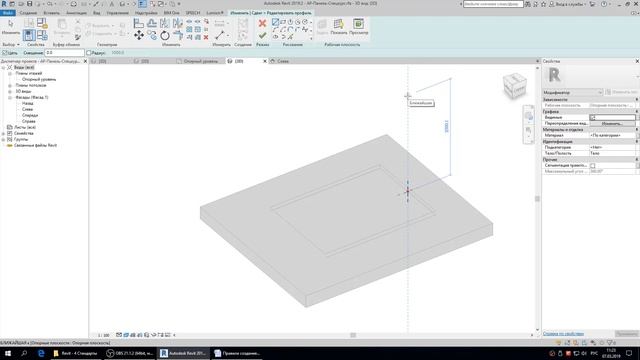Select the Rotate tool
Viewport: 640px width, 360px height.
click(x=165, y=36)
